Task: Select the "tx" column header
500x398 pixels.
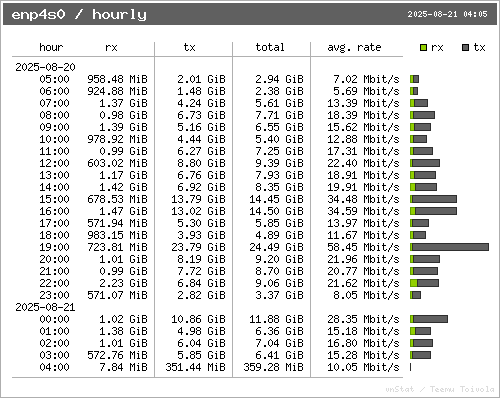Action: click(x=189, y=47)
